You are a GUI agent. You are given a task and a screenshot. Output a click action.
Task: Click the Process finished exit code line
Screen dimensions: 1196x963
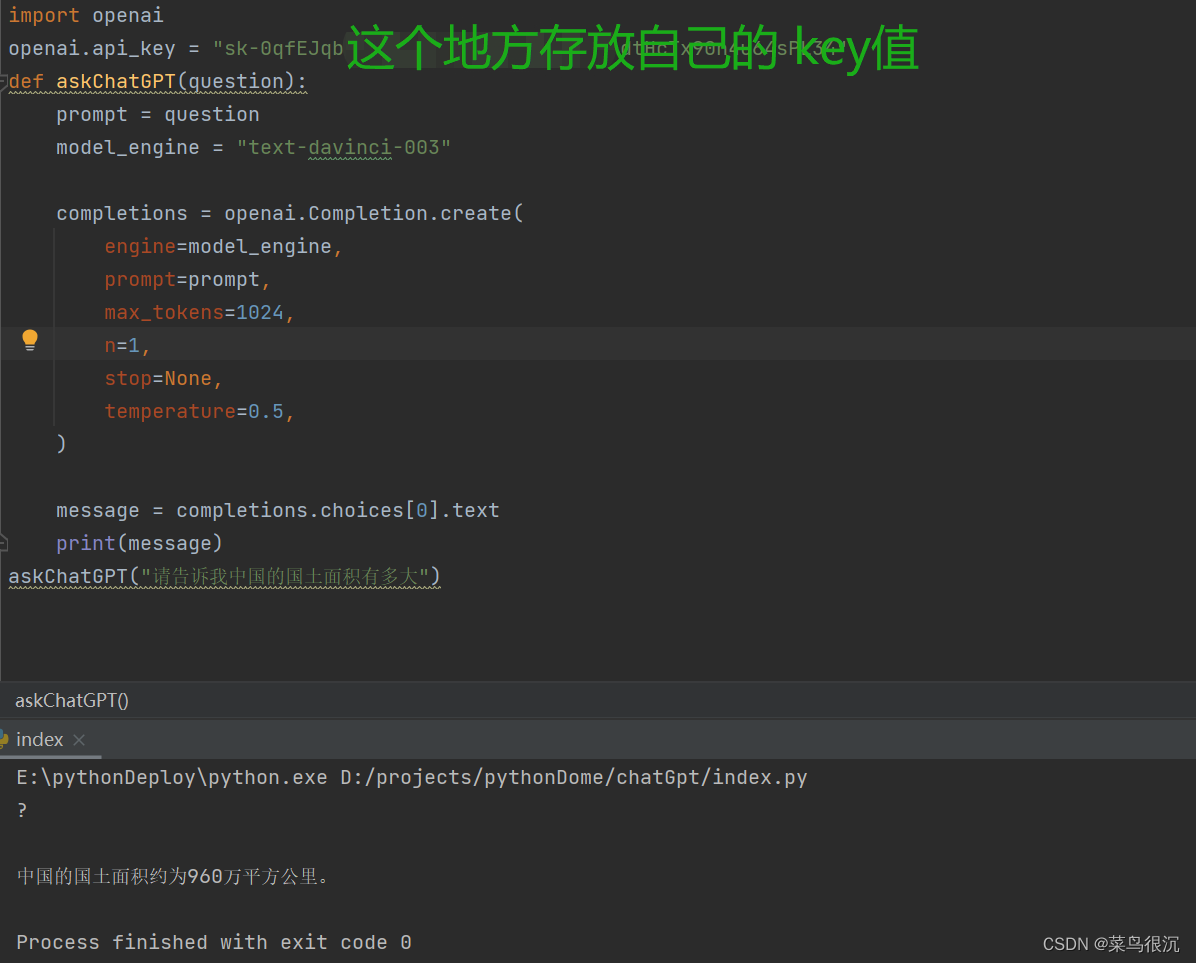click(x=214, y=942)
